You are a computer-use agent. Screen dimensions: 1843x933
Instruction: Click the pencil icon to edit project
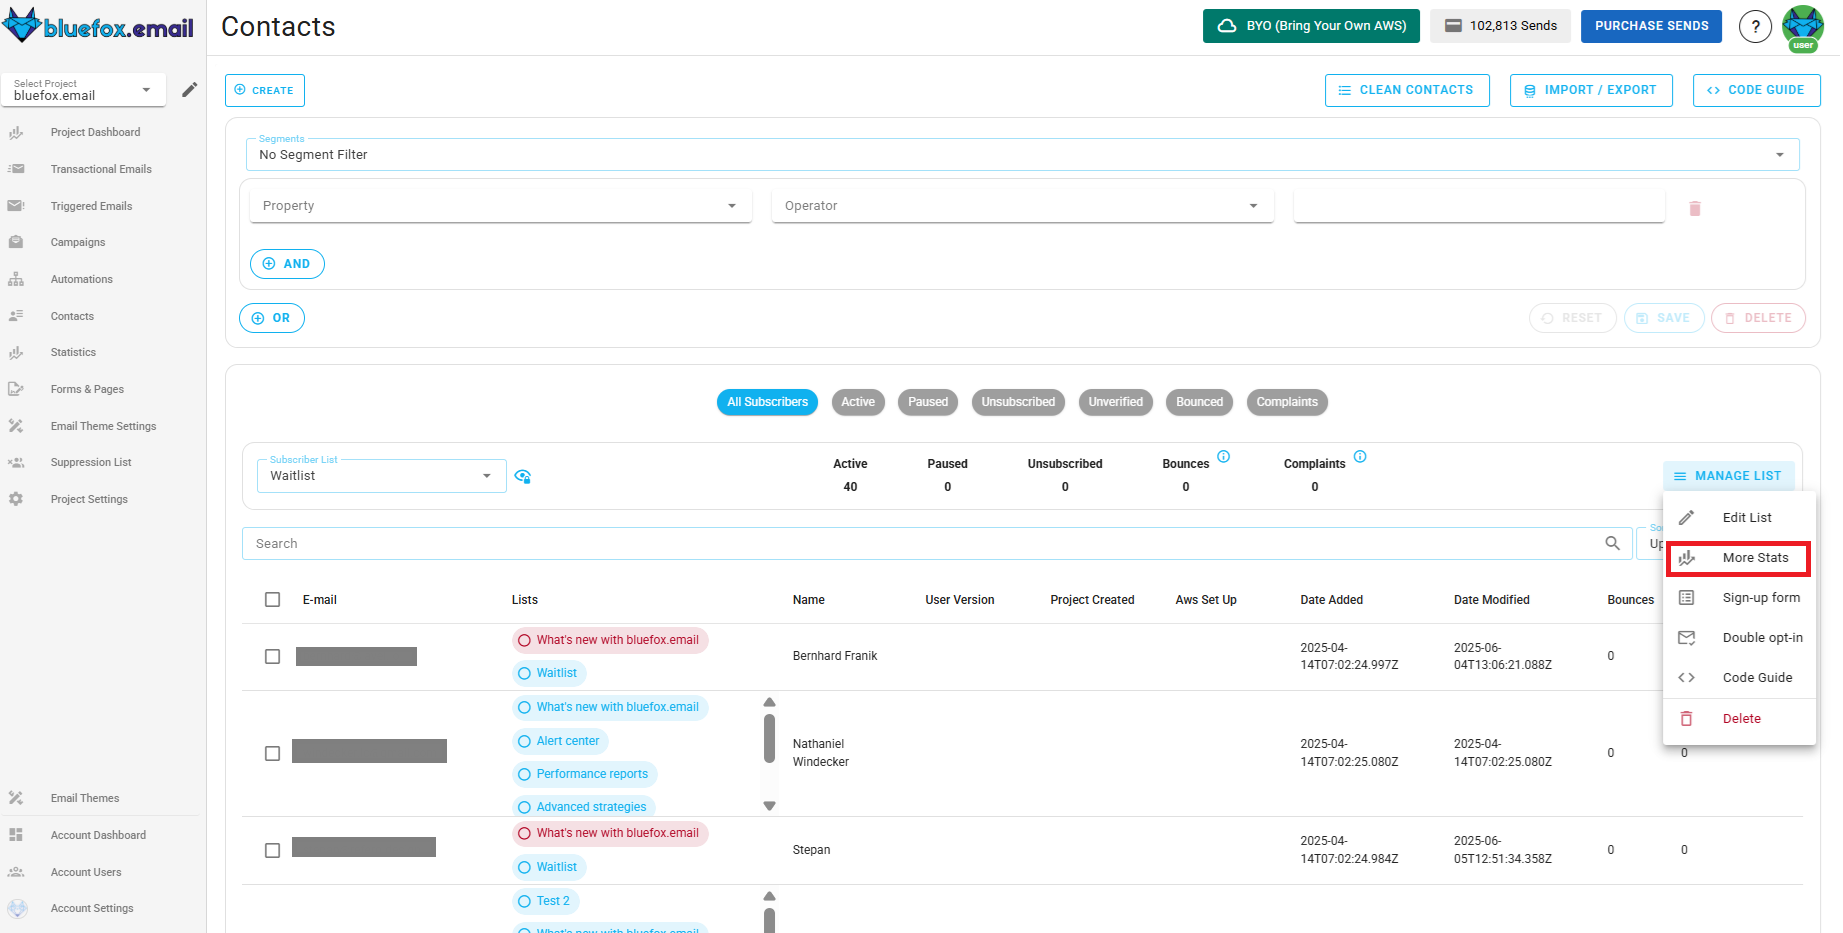pyautogui.click(x=189, y=90)
